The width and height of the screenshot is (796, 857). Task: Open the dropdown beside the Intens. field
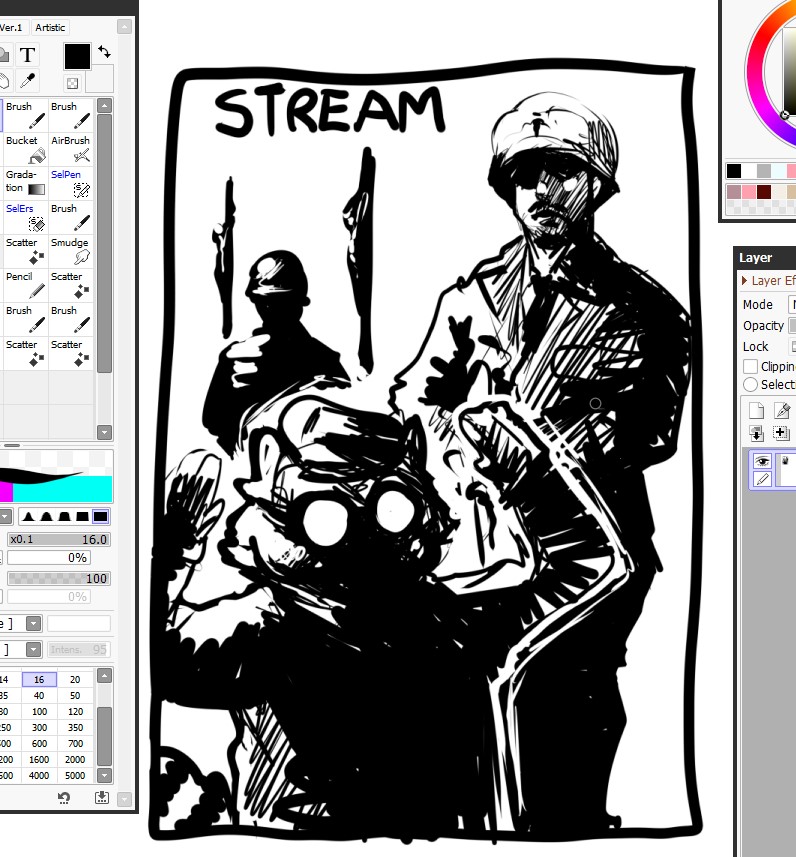pos(33,649)
